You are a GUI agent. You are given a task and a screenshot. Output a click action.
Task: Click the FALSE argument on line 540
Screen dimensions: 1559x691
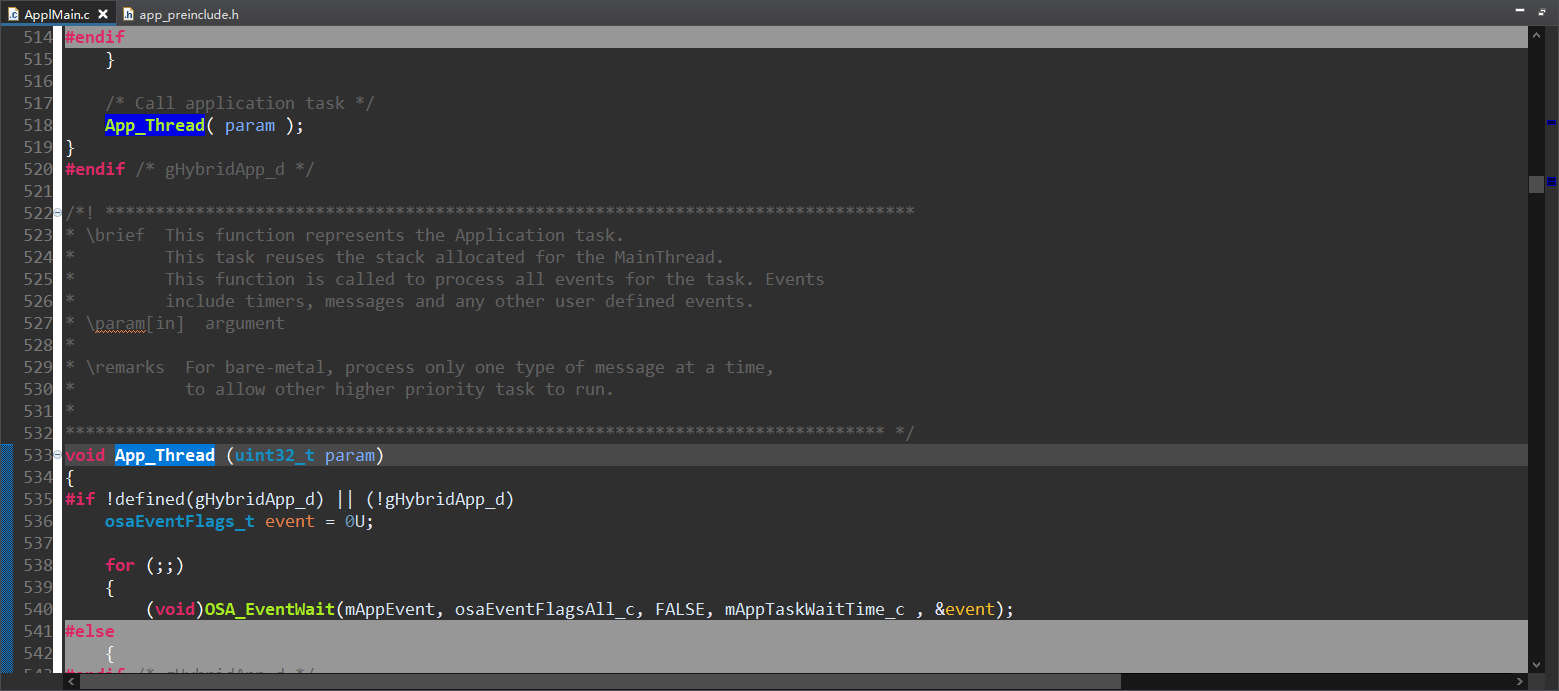point(680,609)
